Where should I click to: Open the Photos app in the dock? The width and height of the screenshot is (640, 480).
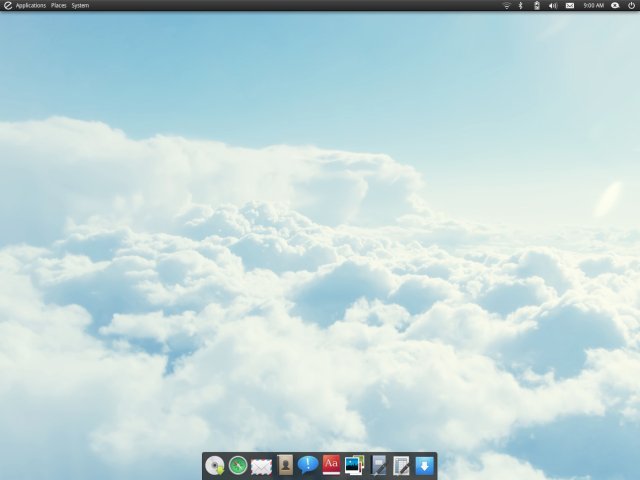point(354,465)
